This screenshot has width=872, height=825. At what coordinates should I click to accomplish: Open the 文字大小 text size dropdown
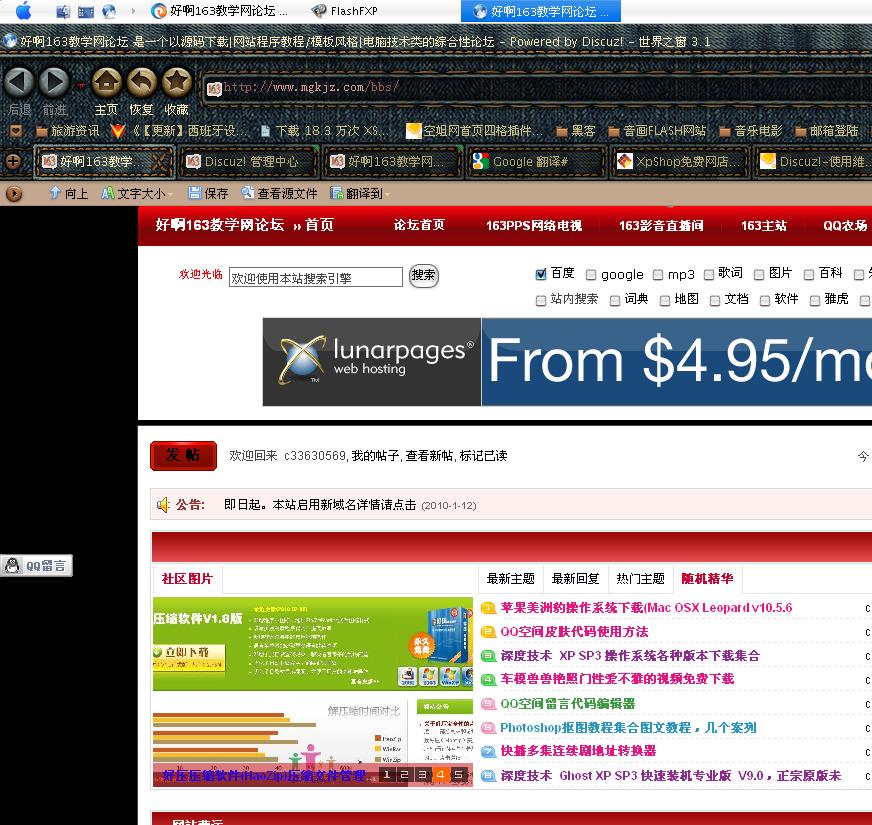click(136, 193)
